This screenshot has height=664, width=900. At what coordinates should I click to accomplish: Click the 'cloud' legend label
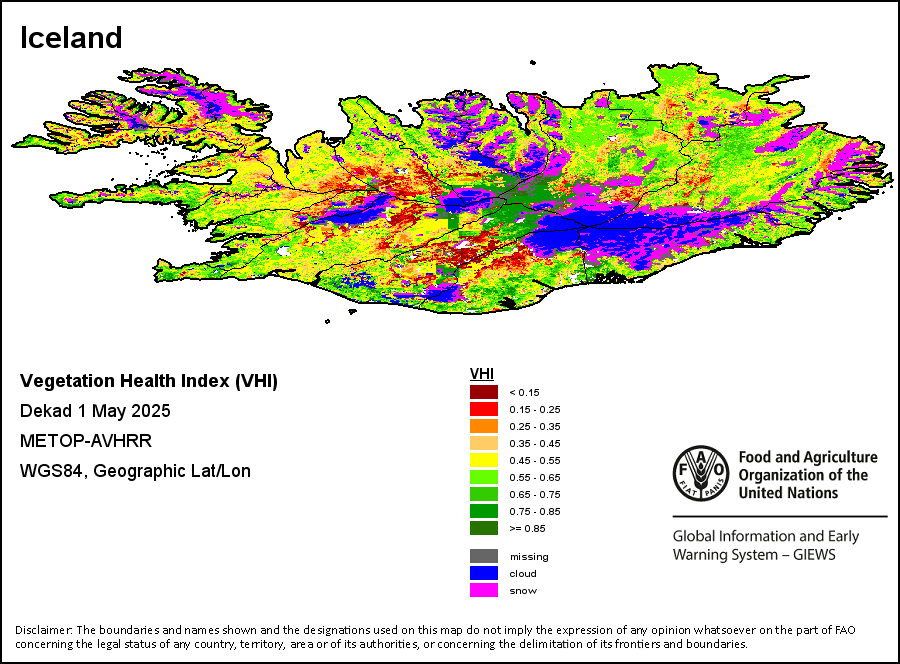[523, 573]
